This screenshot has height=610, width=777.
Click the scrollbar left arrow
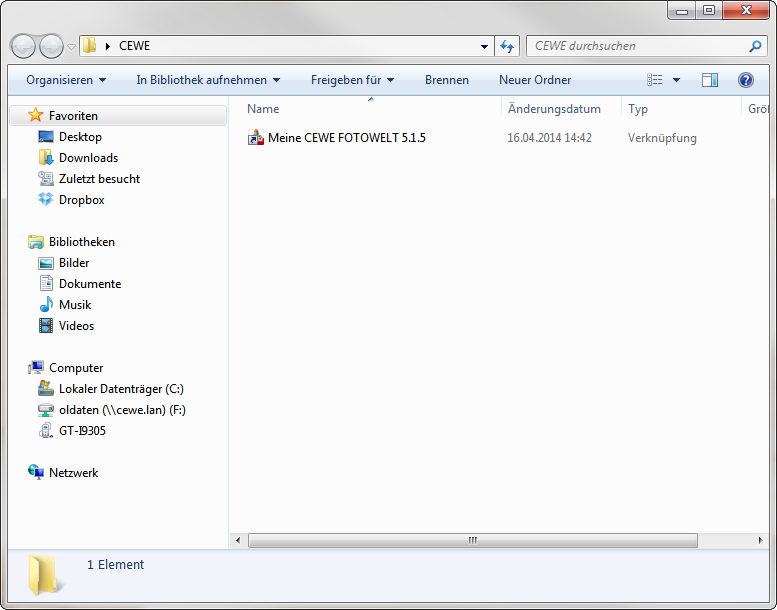coord(238,540)
